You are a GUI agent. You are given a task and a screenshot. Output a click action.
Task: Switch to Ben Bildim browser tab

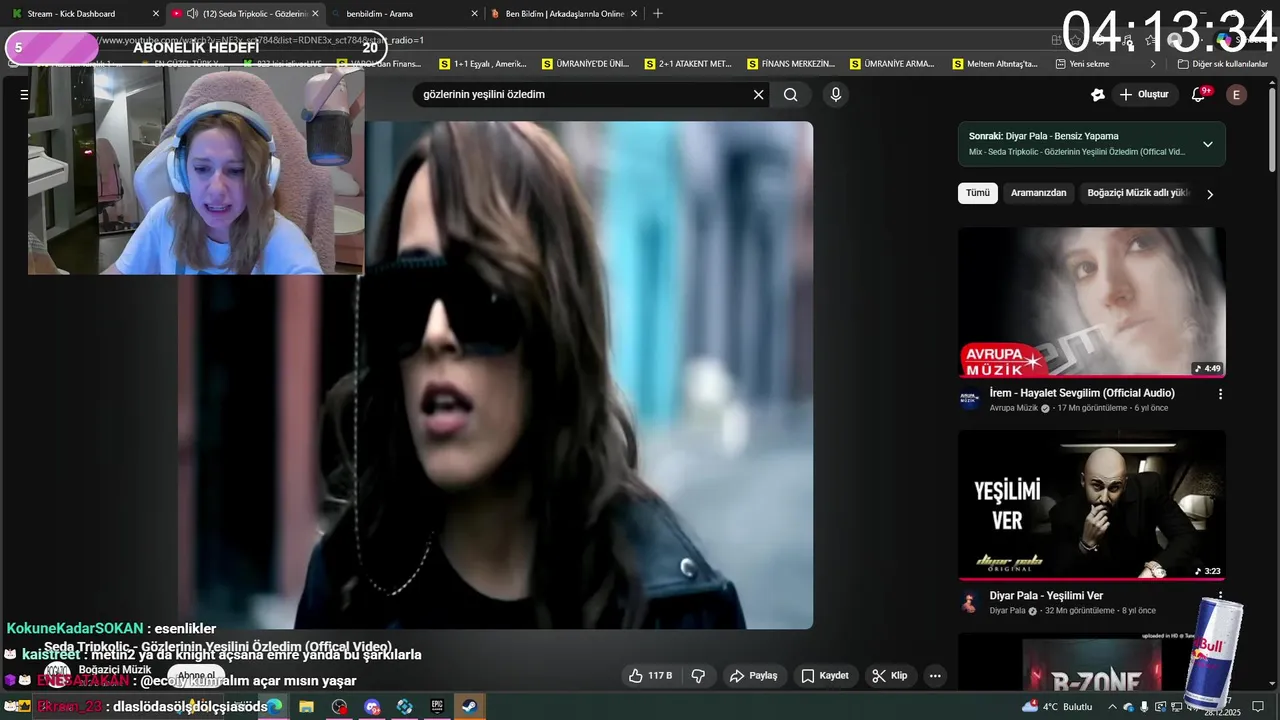[565, 14]
